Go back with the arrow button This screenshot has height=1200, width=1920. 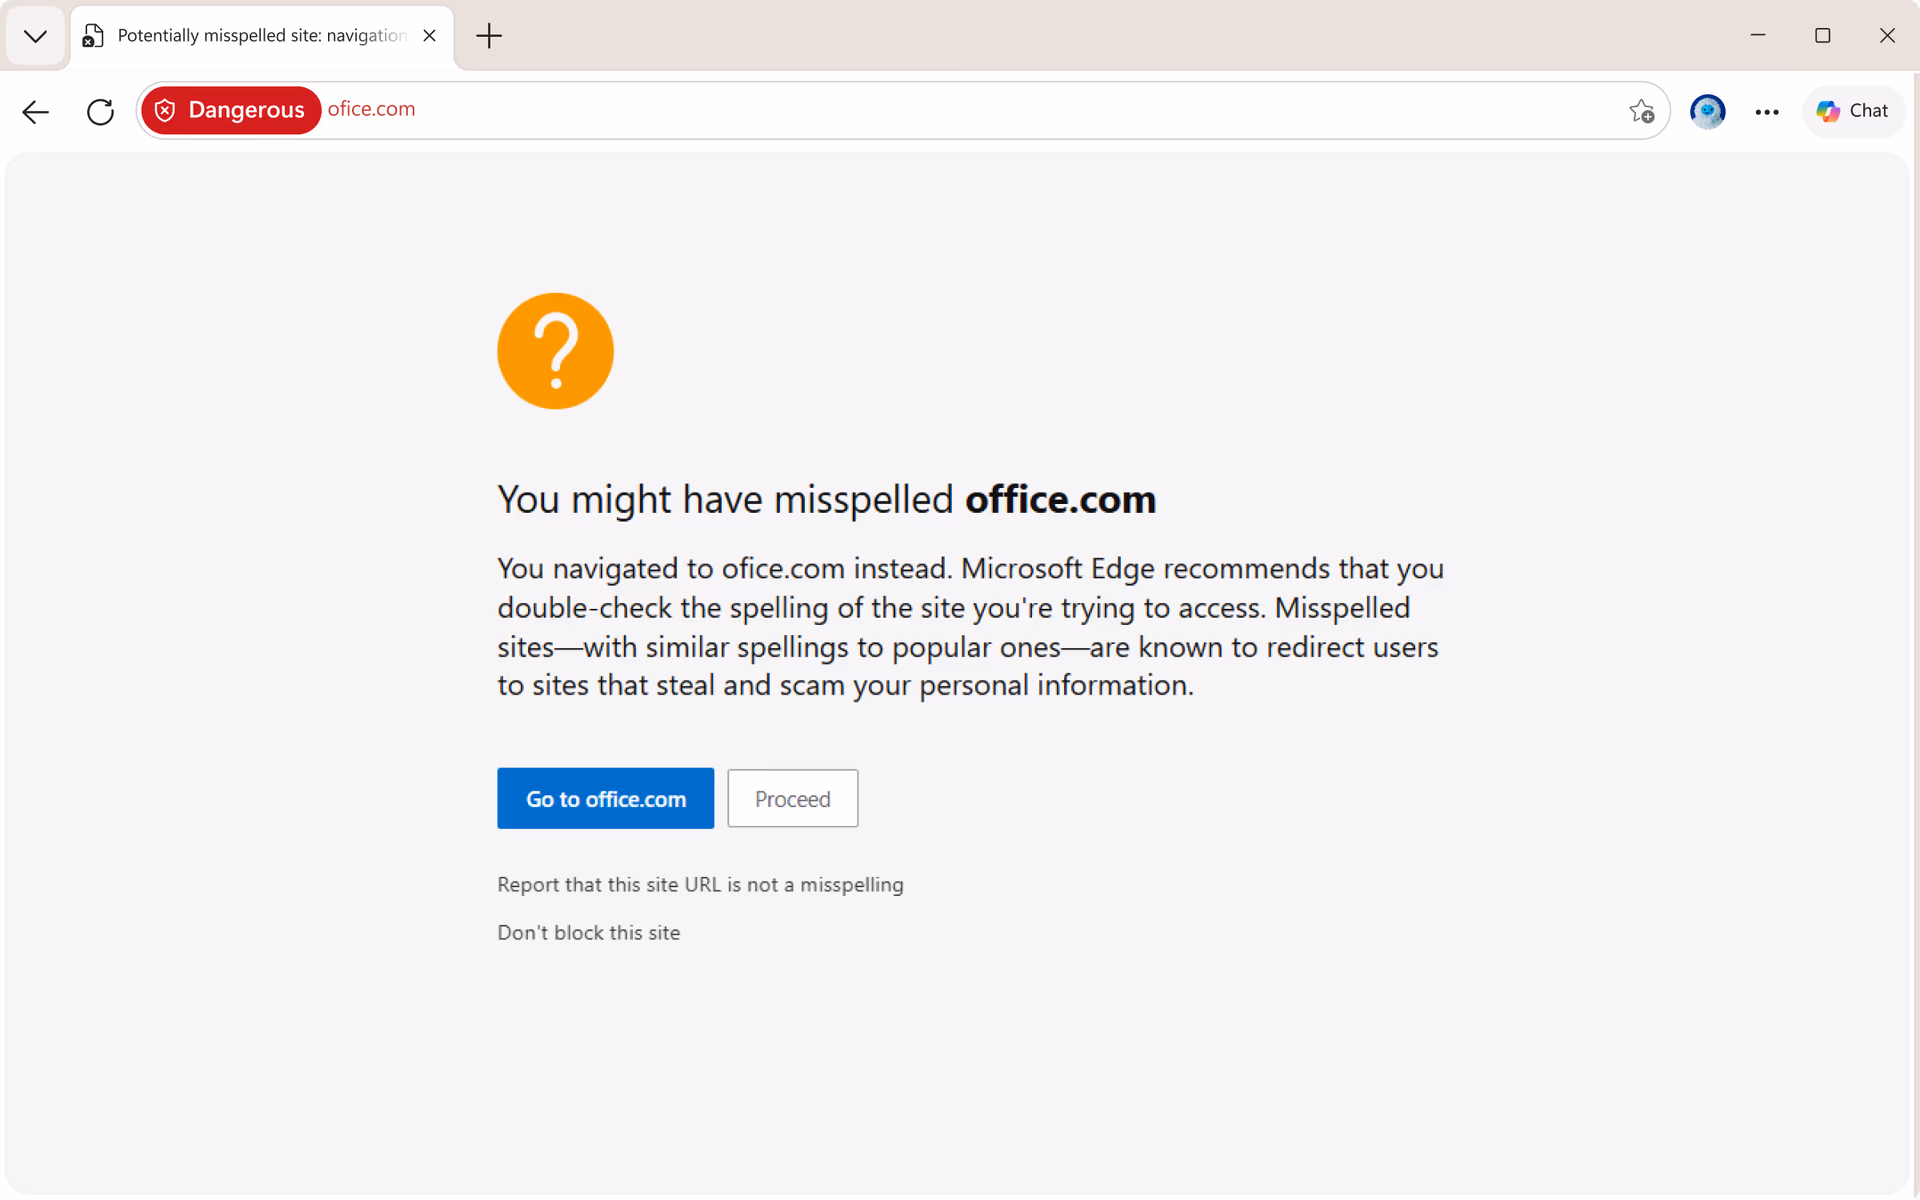click(36, 111)
